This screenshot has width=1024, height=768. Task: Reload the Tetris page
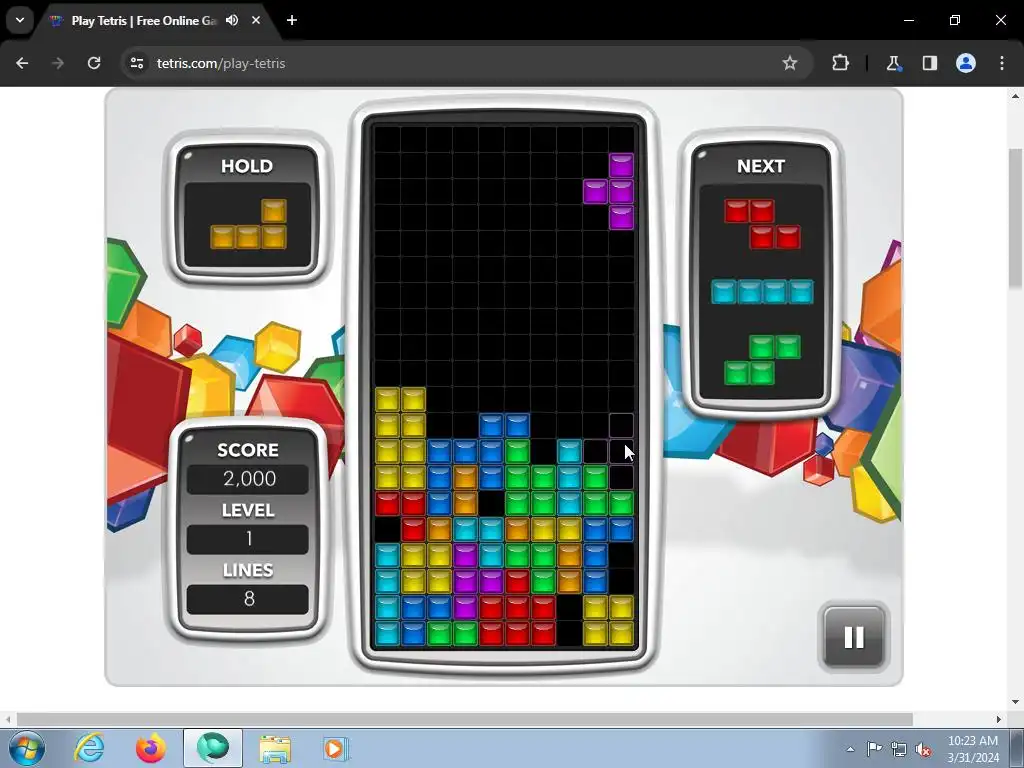click(94, 63)
